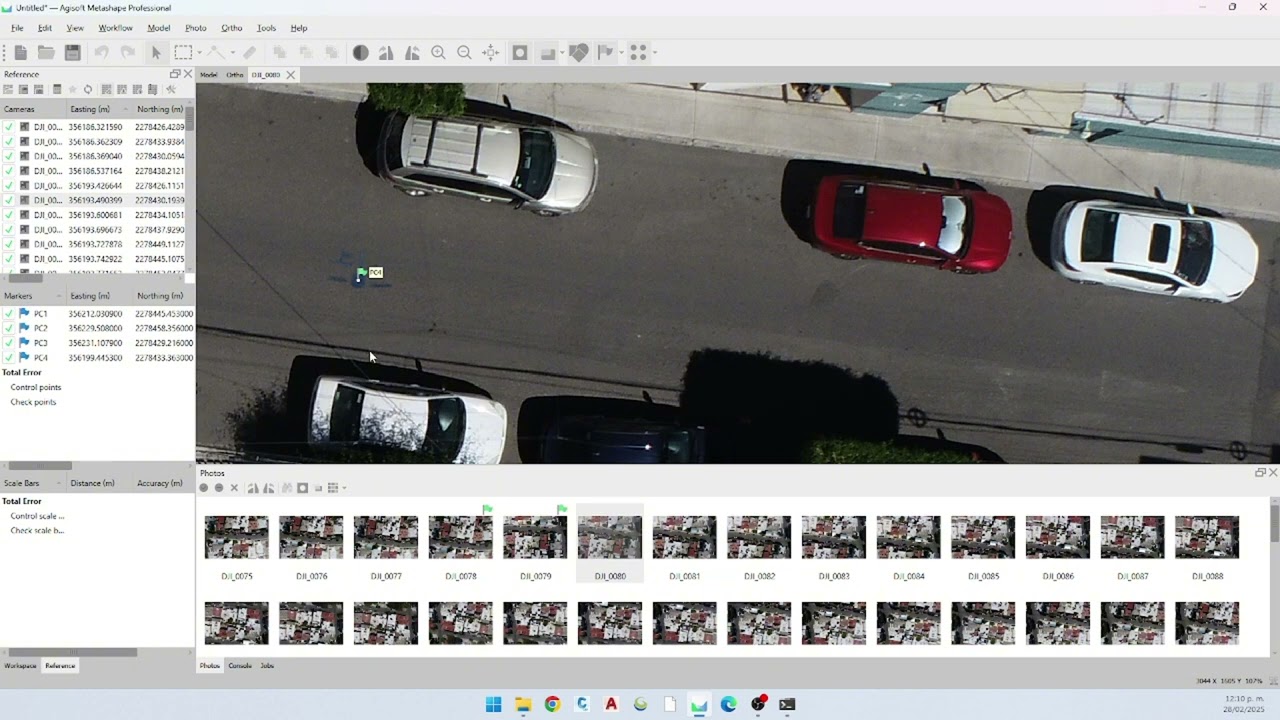Toggle checkbox of first camera row 356186.321590
Viewport: 1280px width, 720px height.
(9, 127)
